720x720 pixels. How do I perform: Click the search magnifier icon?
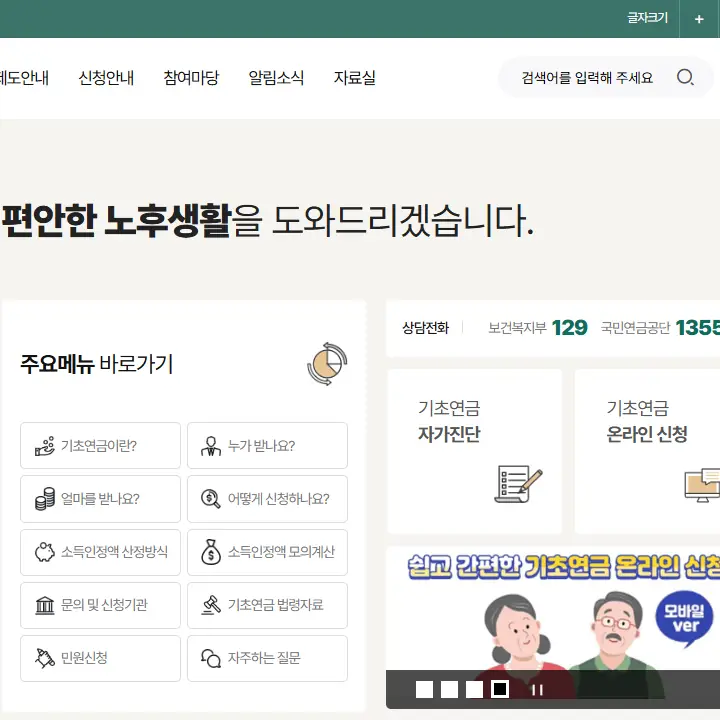point(685,77)
